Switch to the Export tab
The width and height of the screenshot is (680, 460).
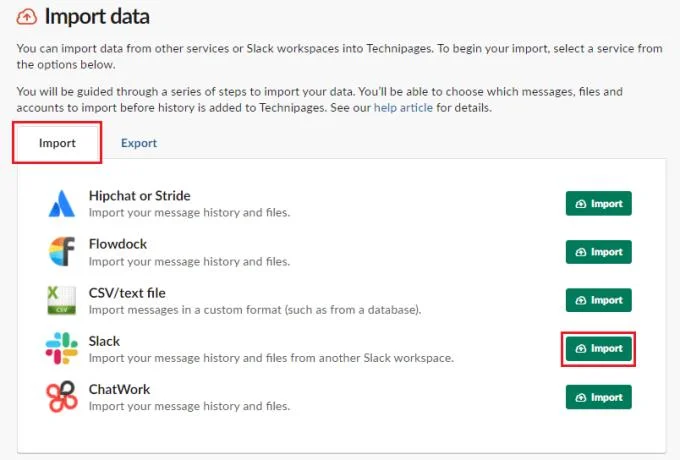tap(139, 143)
